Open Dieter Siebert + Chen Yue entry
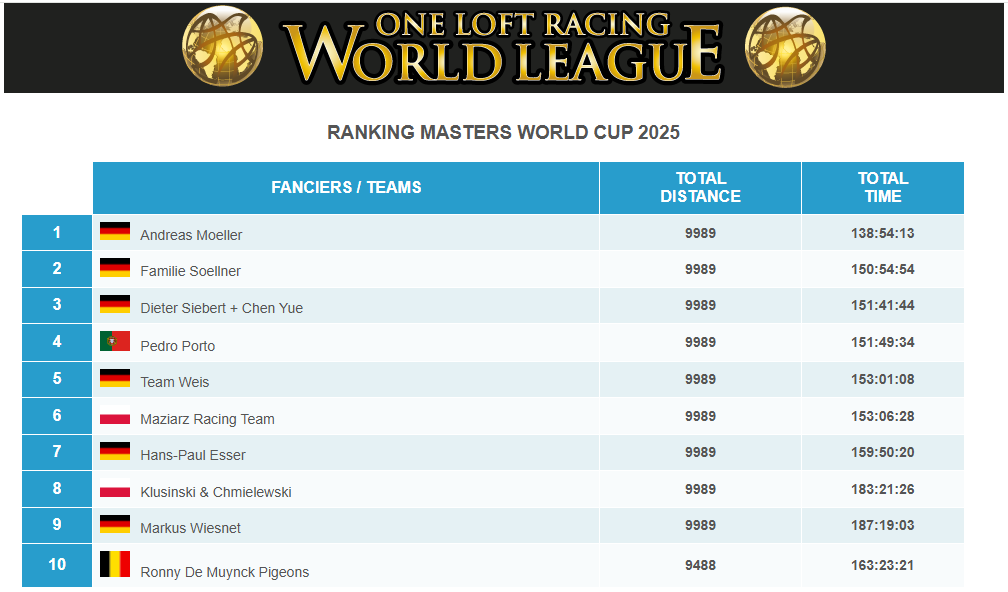This screenshot has width=1008, height=592. coord(221,308)
